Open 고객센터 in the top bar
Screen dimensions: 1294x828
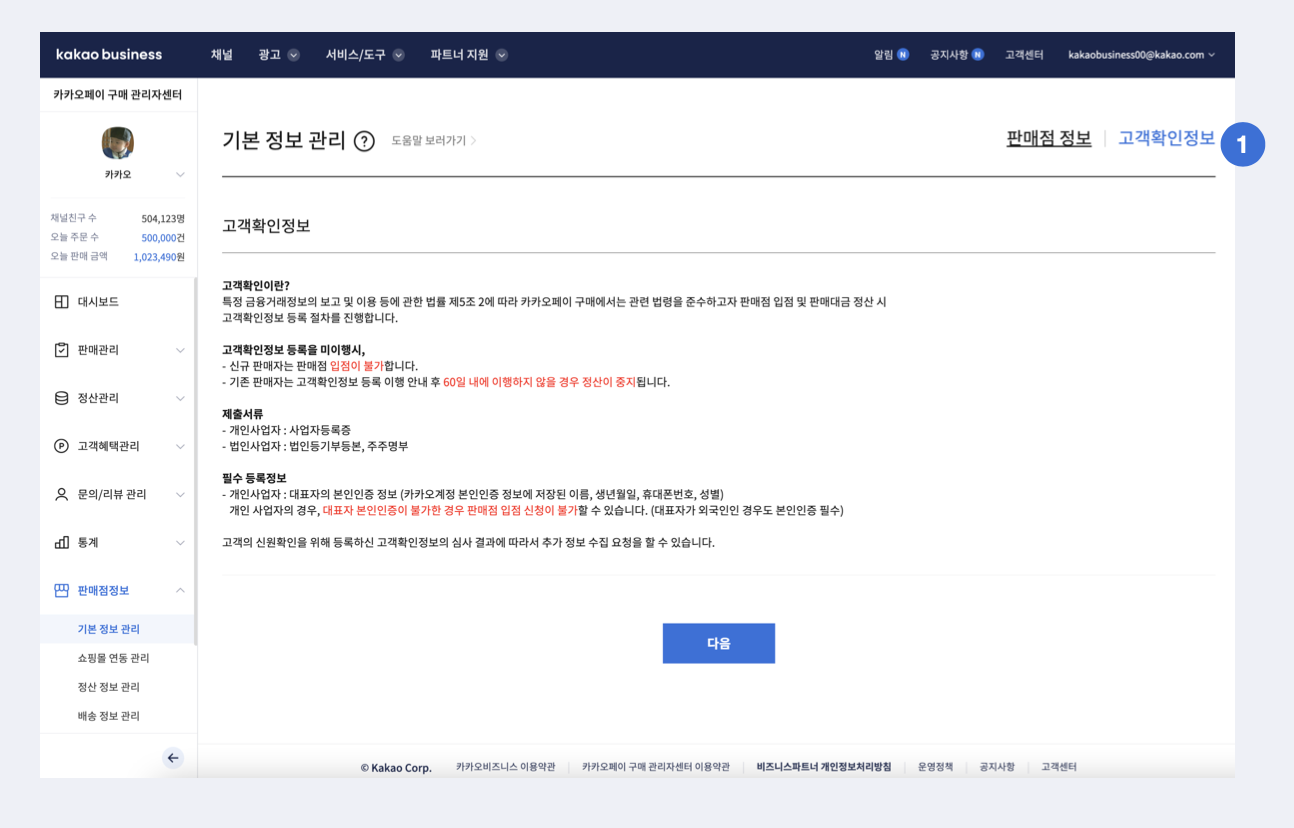click(1024, 55)
